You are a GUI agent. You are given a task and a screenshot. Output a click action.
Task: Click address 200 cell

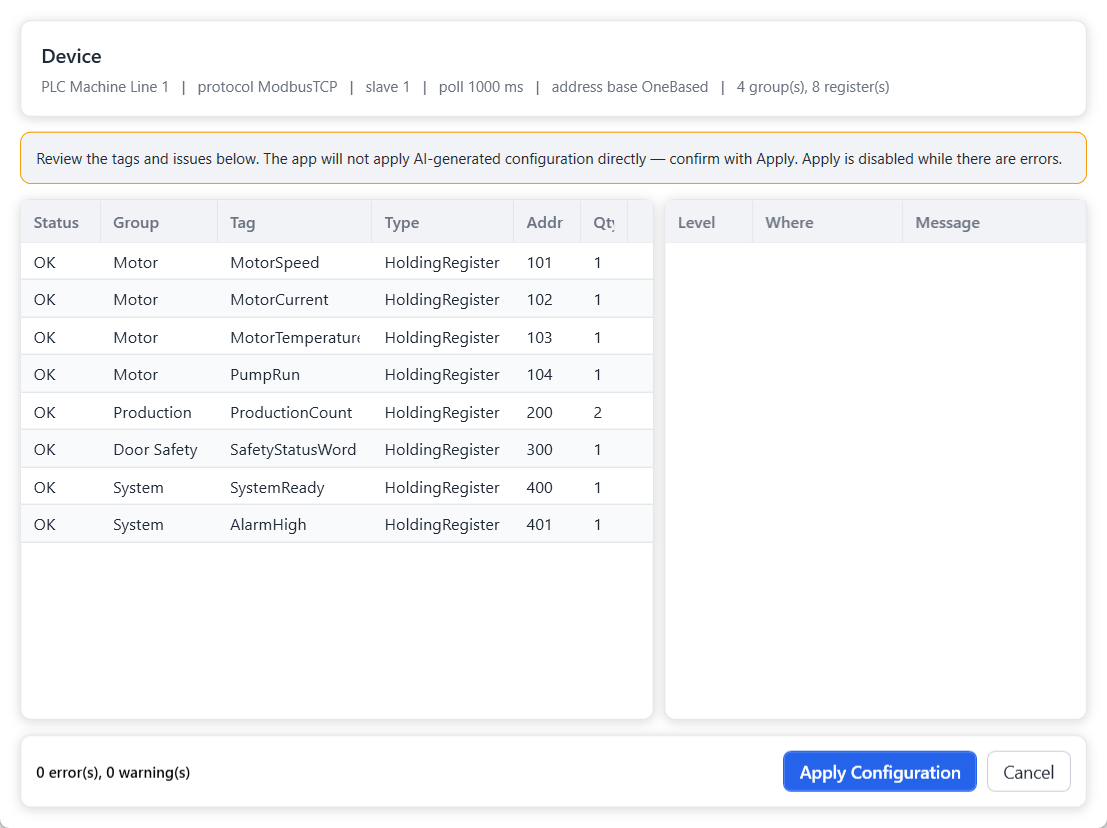[x=547, y=412]
